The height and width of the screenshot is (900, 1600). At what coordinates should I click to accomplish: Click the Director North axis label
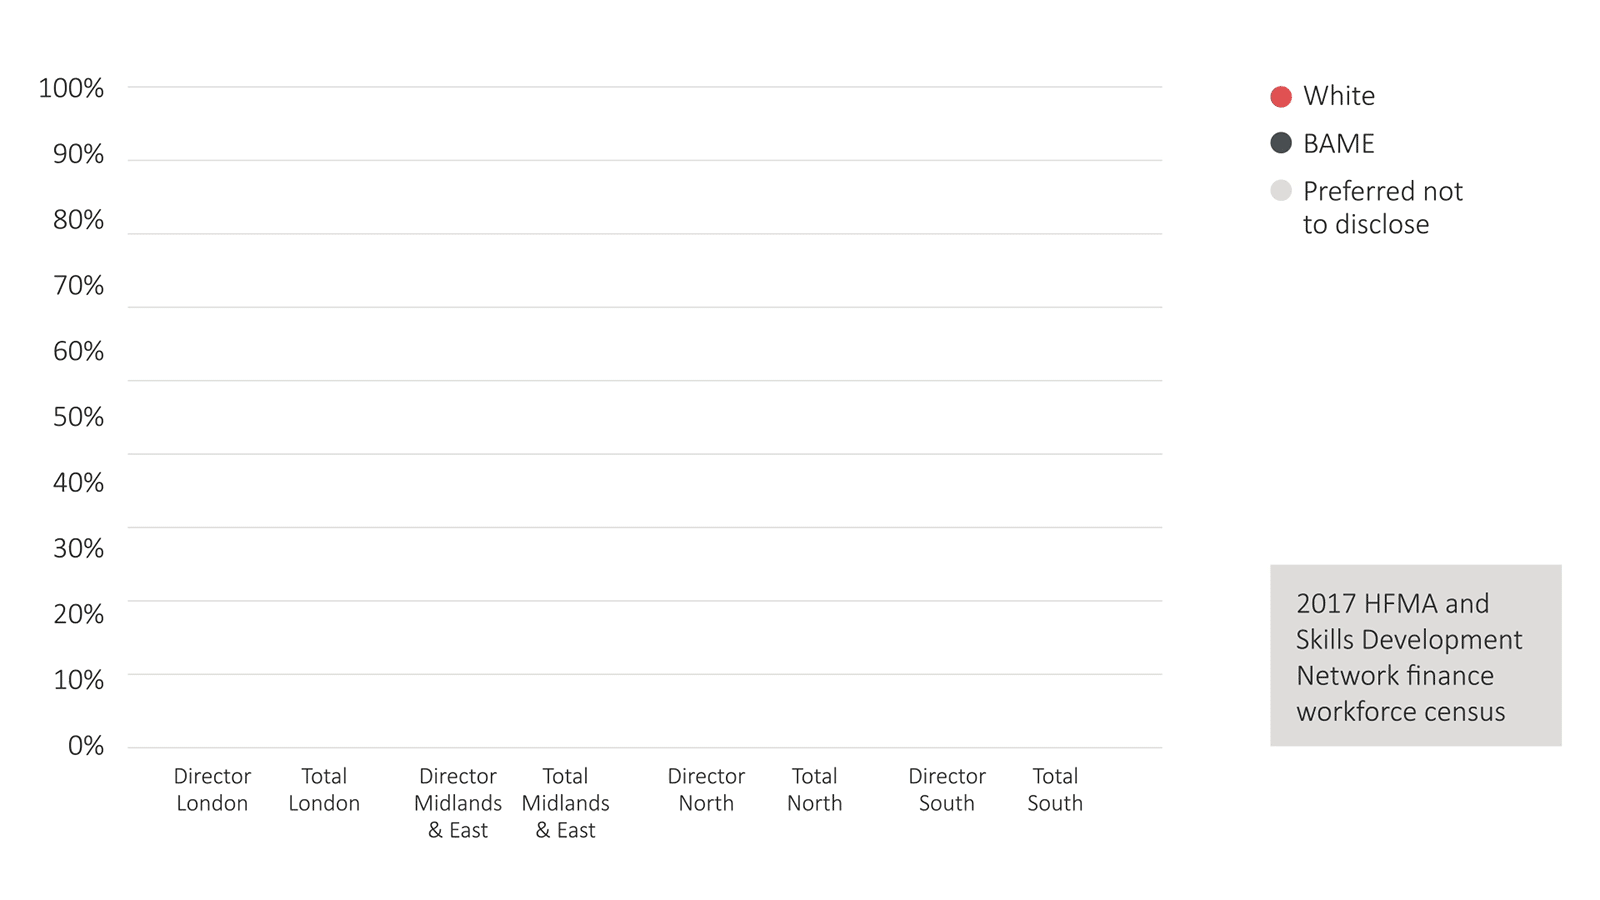click(706, 790)
